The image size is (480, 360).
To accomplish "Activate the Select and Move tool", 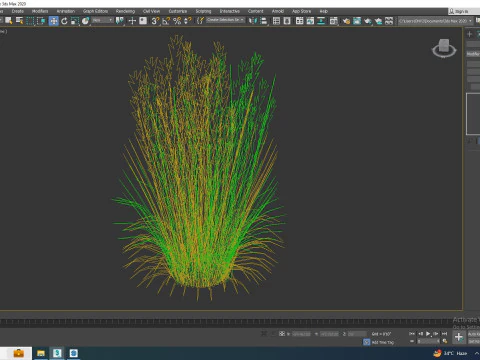I will 53,21.
